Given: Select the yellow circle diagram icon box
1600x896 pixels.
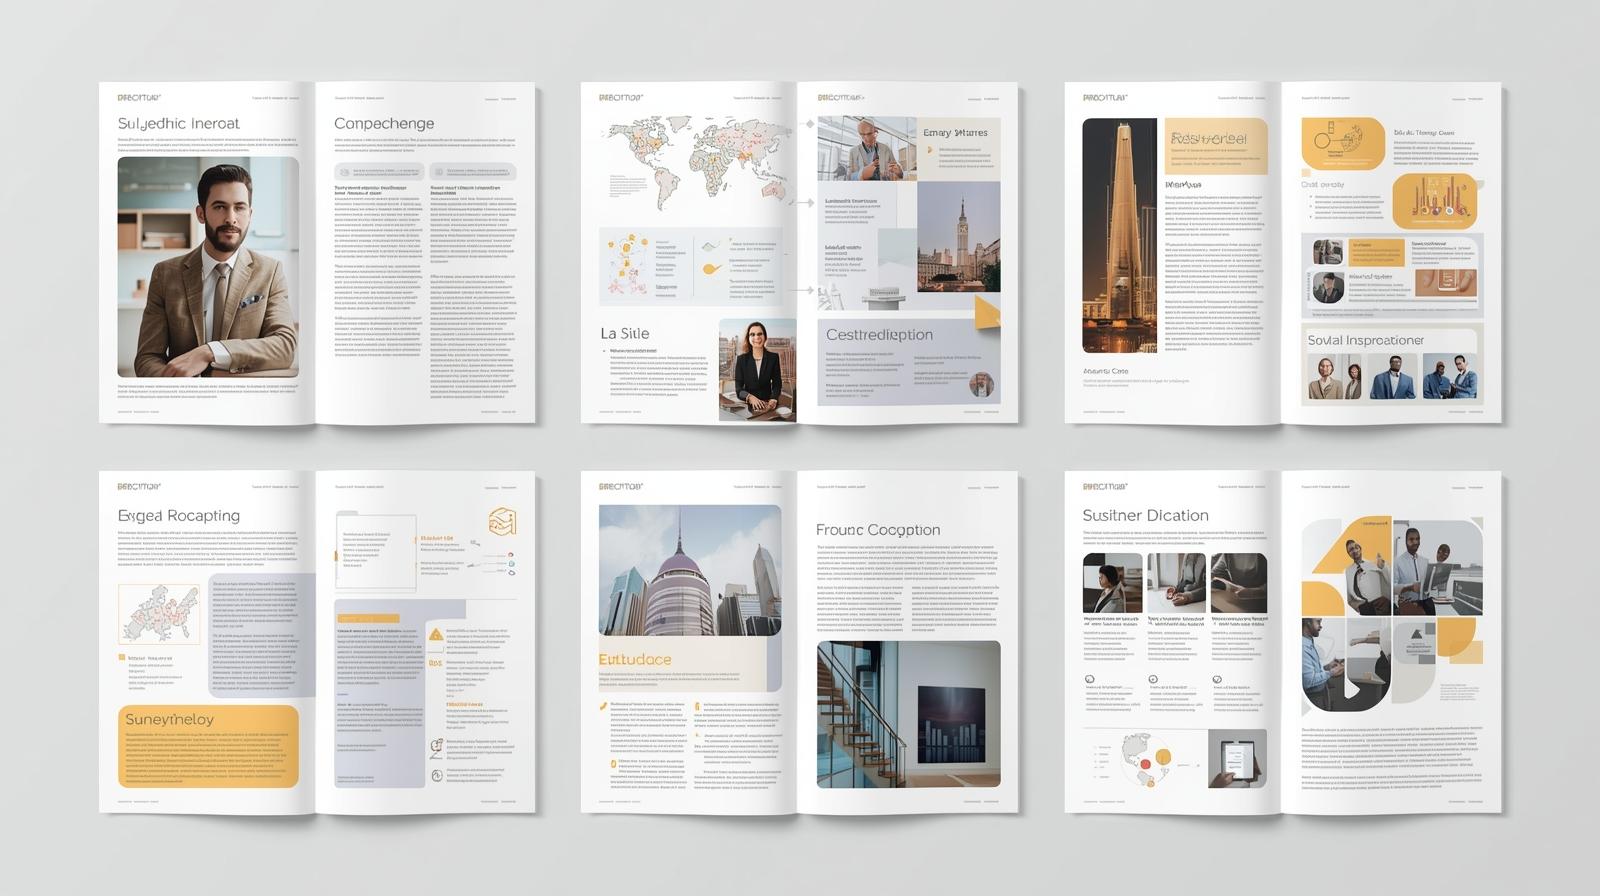Looking at the screenshot, I should click(x=1342, y=144).
